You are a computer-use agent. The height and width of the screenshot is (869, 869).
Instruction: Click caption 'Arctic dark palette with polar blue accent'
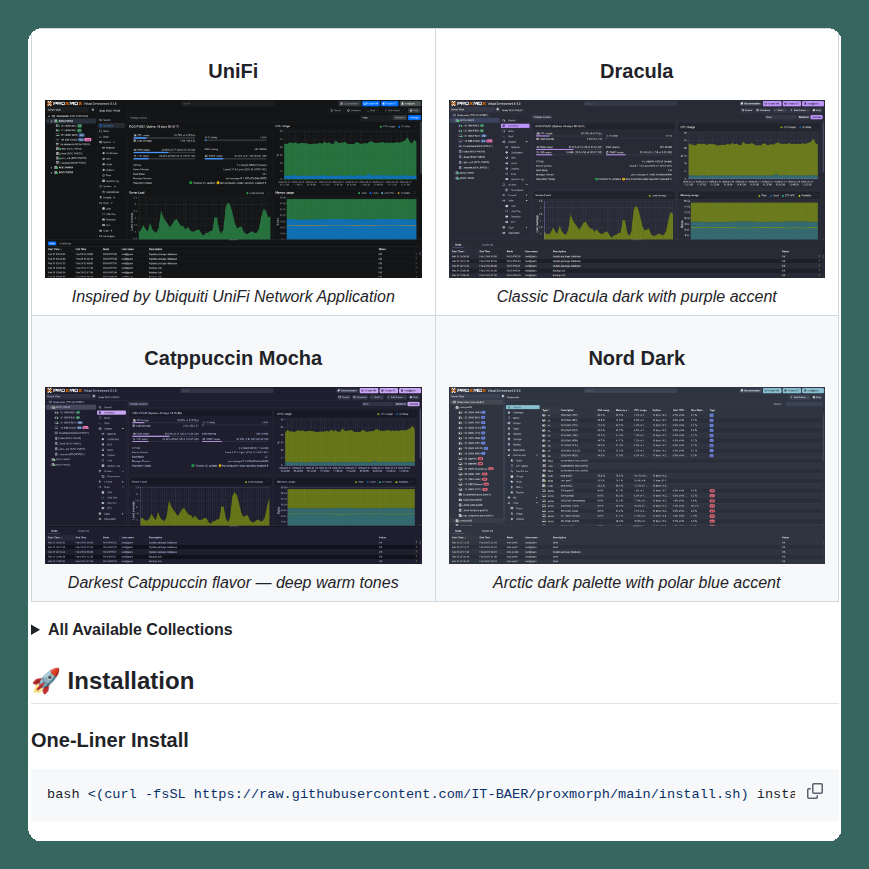coord(637,582)
